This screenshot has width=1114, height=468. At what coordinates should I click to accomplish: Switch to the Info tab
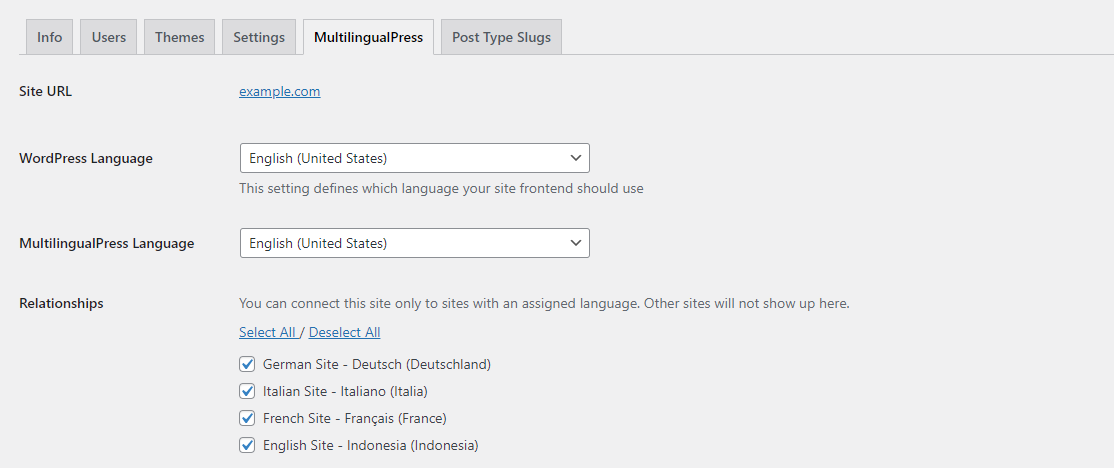[x=50, y=37]
